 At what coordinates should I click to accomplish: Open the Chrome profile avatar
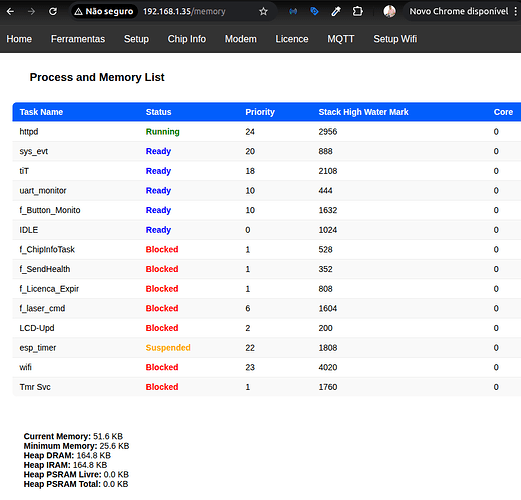tap(389, 12)
